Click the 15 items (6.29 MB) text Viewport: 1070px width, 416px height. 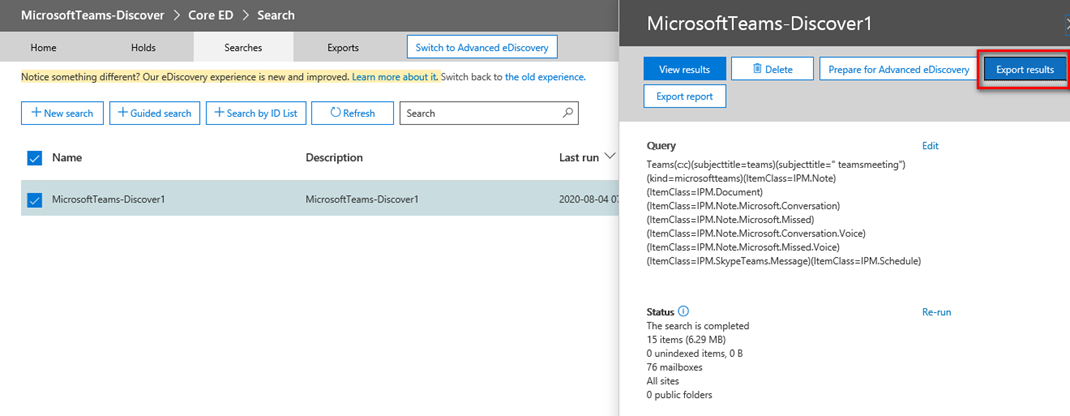point(686,339)
